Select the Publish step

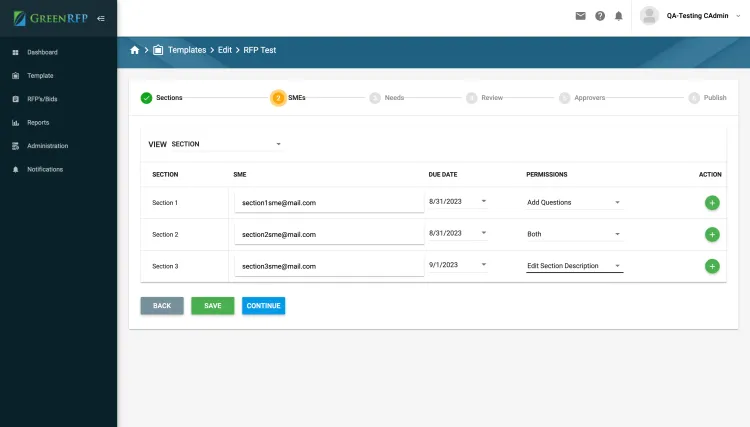707,98
